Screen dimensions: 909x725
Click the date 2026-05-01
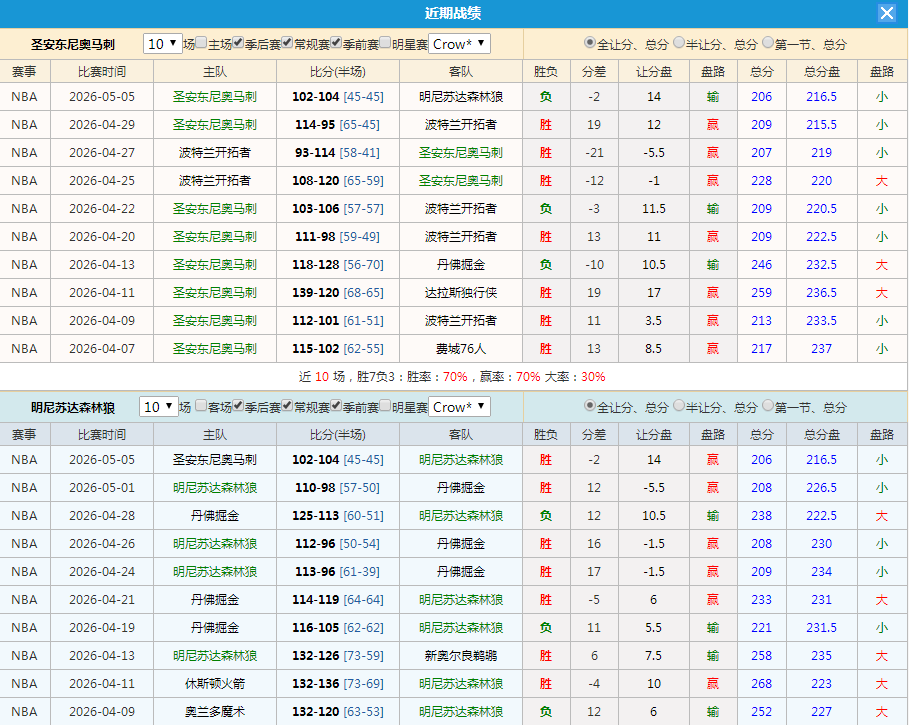pos(101,487)
